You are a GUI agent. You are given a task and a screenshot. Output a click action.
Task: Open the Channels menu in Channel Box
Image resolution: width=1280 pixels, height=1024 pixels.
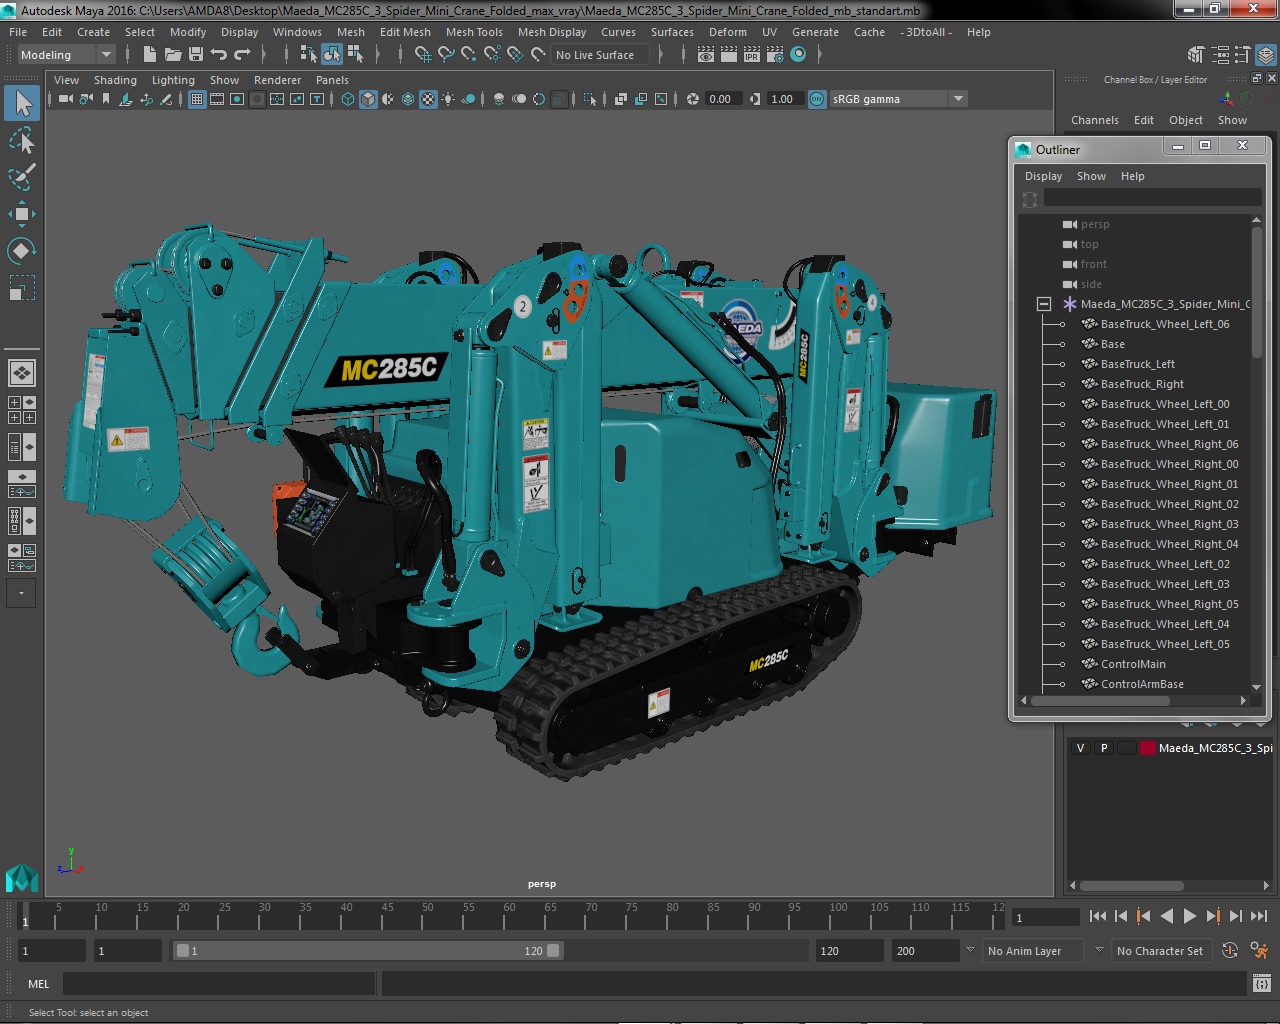(1095, 120)
